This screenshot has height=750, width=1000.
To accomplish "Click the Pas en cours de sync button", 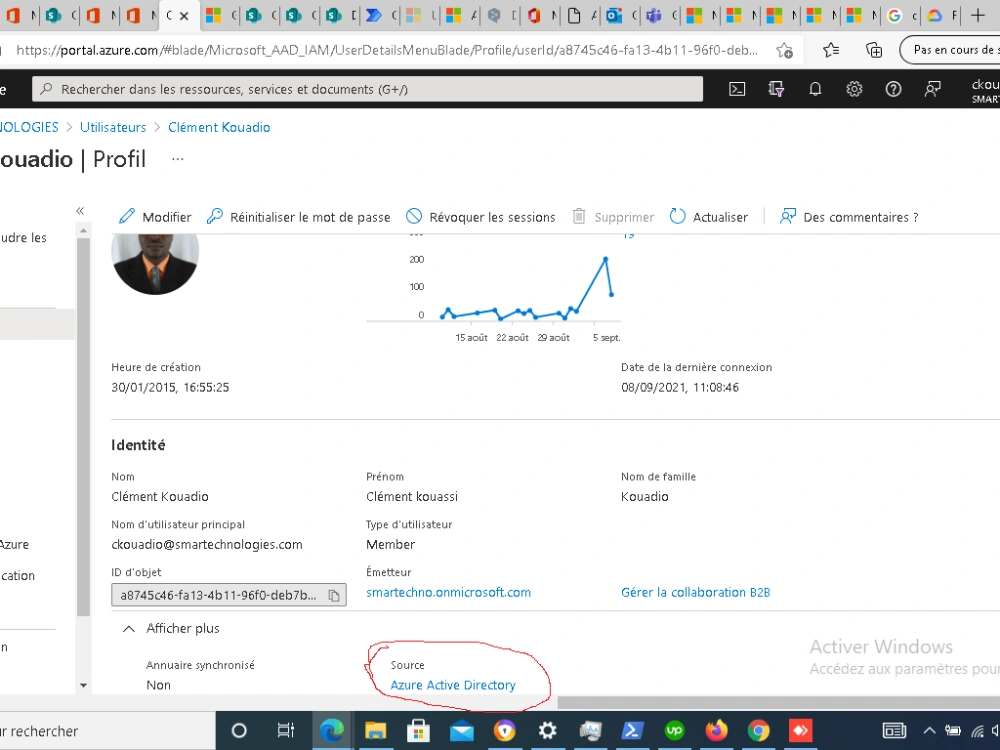I will (x=950, y=50).
